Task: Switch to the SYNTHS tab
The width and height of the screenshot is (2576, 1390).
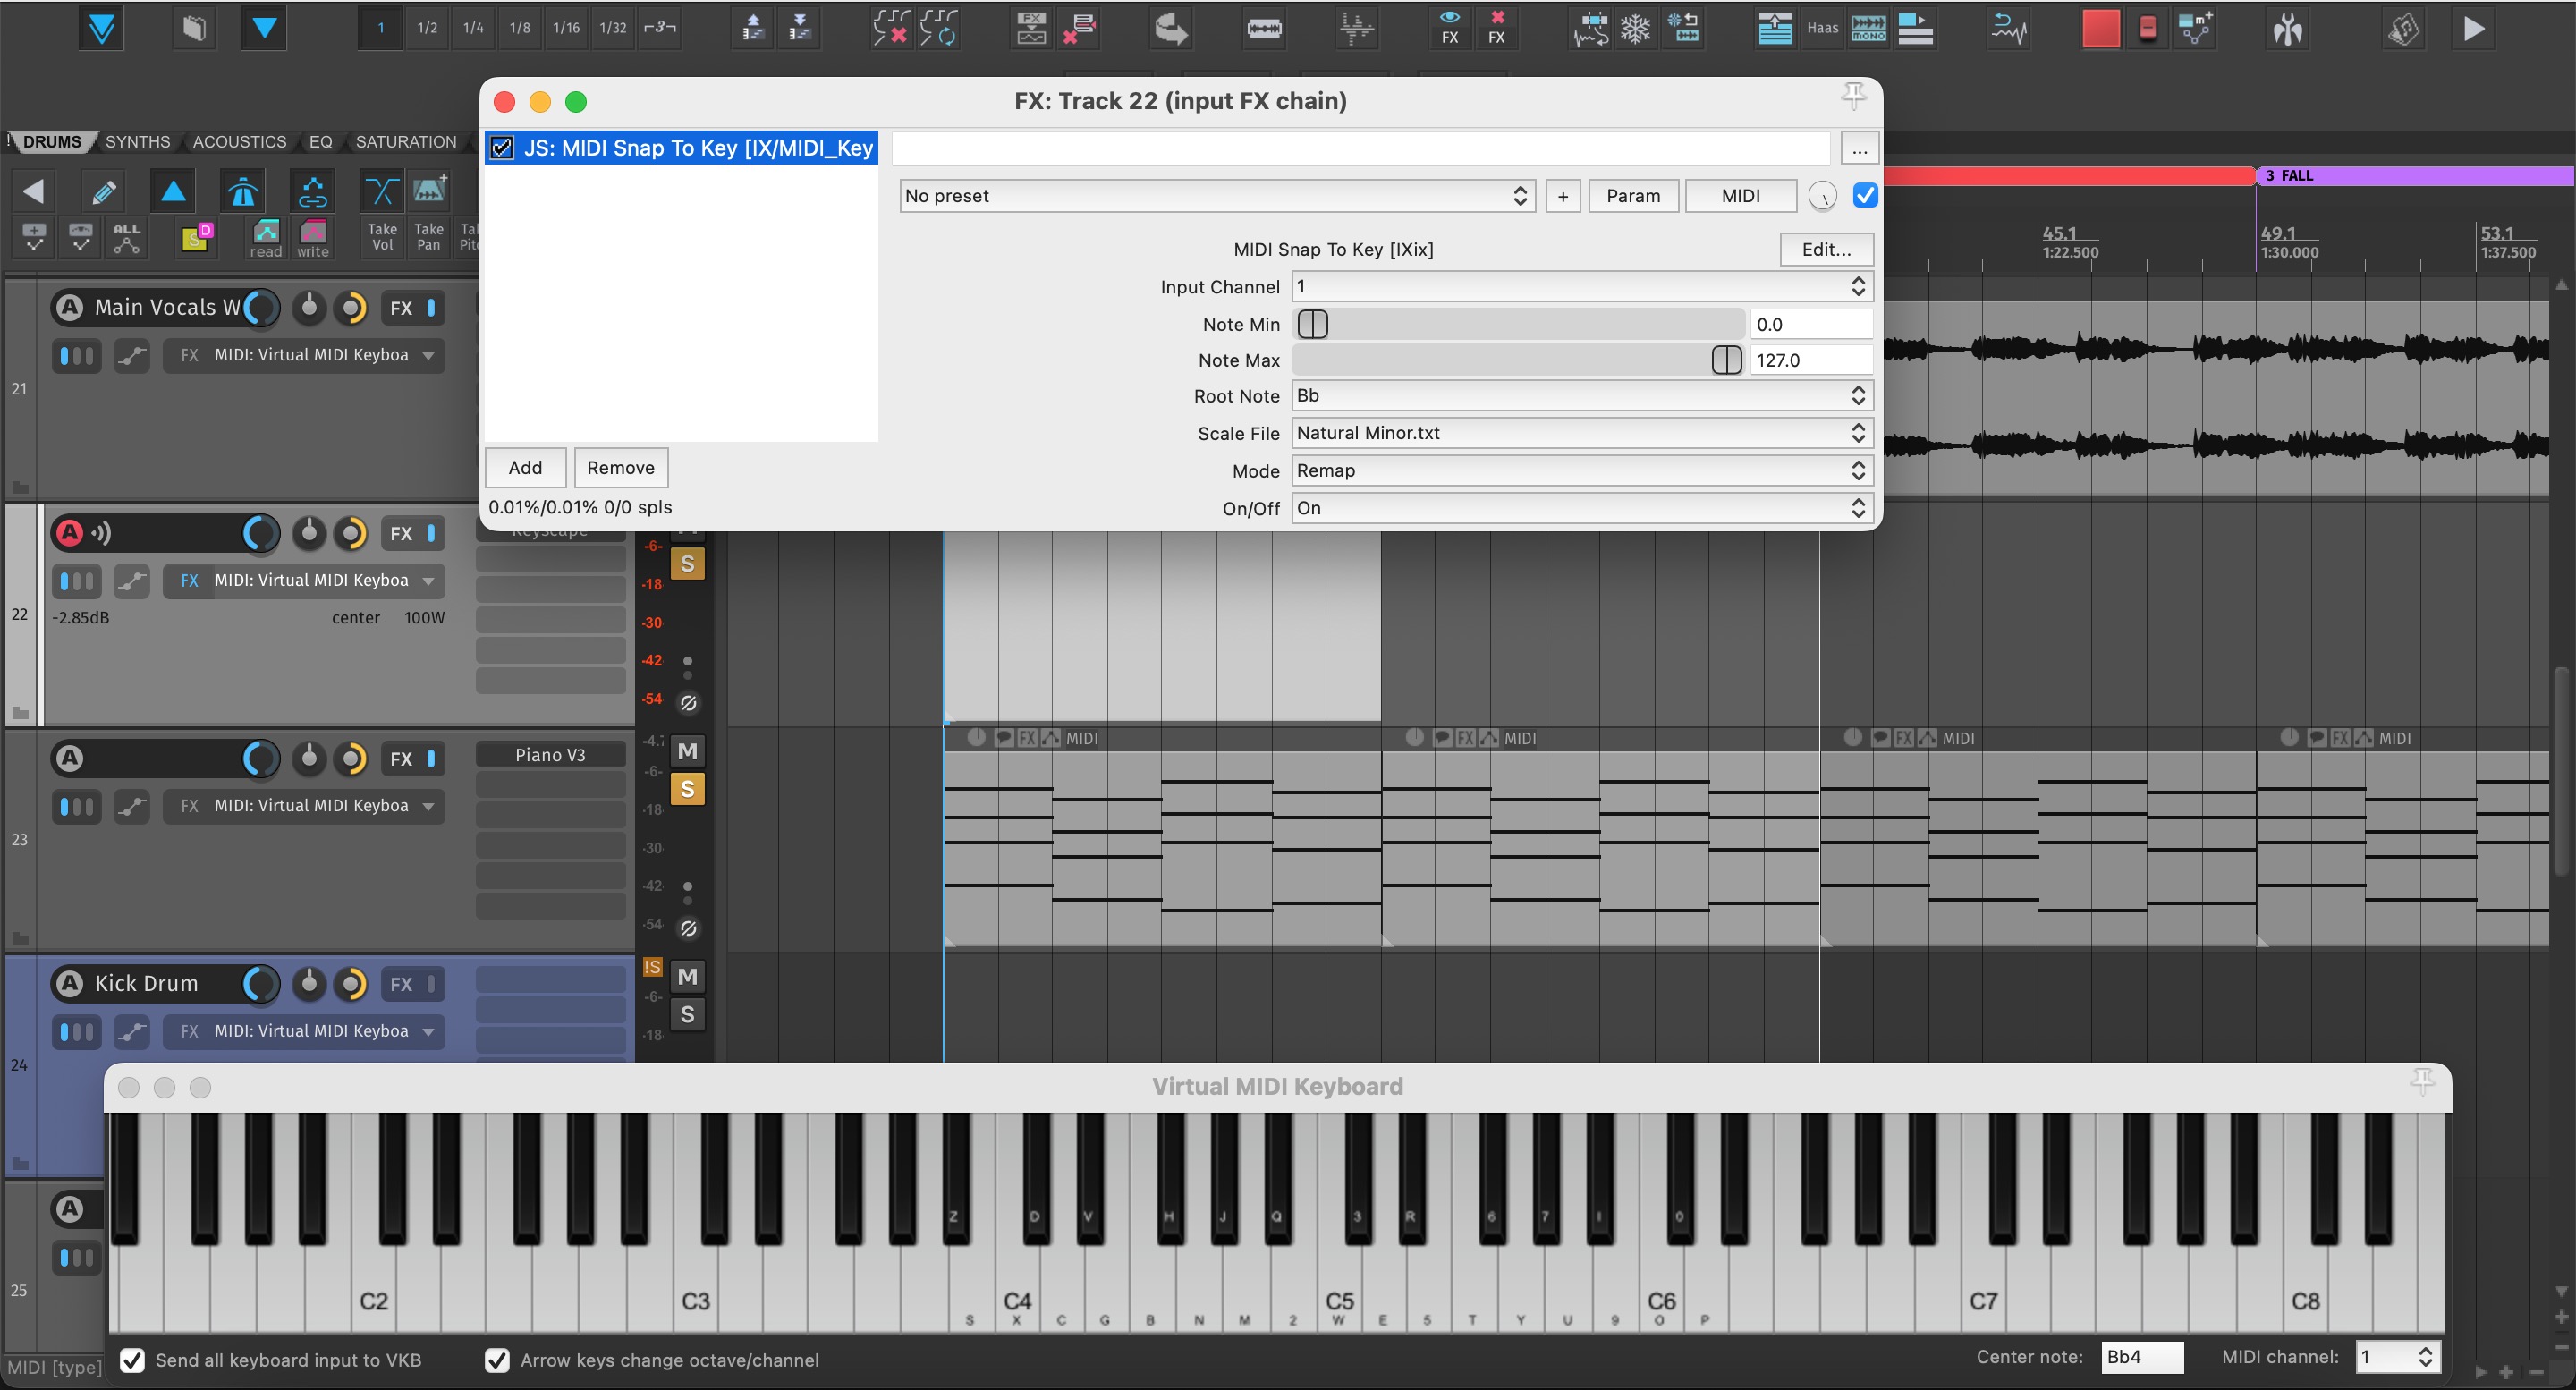Action: (x=137, y=142)
